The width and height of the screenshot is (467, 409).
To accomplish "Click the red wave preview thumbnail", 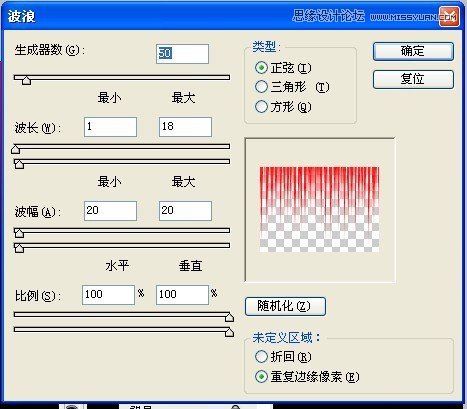I will click(319, 209).
